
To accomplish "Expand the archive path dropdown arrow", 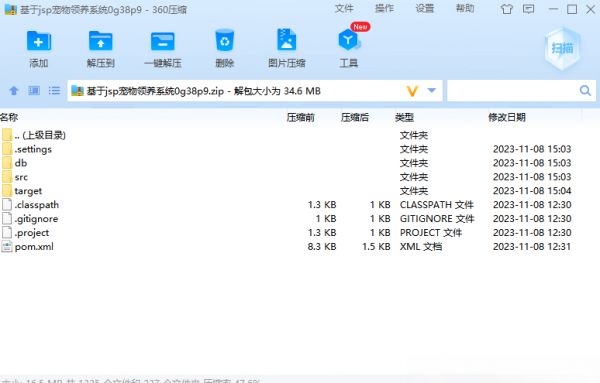I will [x=432, y=91].
